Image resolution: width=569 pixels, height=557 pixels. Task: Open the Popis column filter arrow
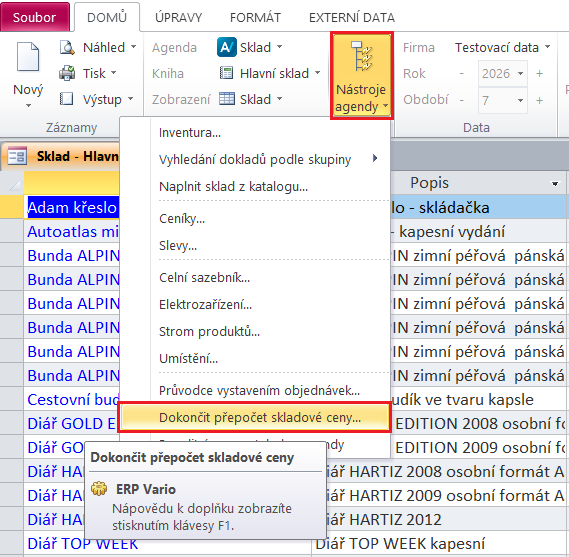click(555, 184)
